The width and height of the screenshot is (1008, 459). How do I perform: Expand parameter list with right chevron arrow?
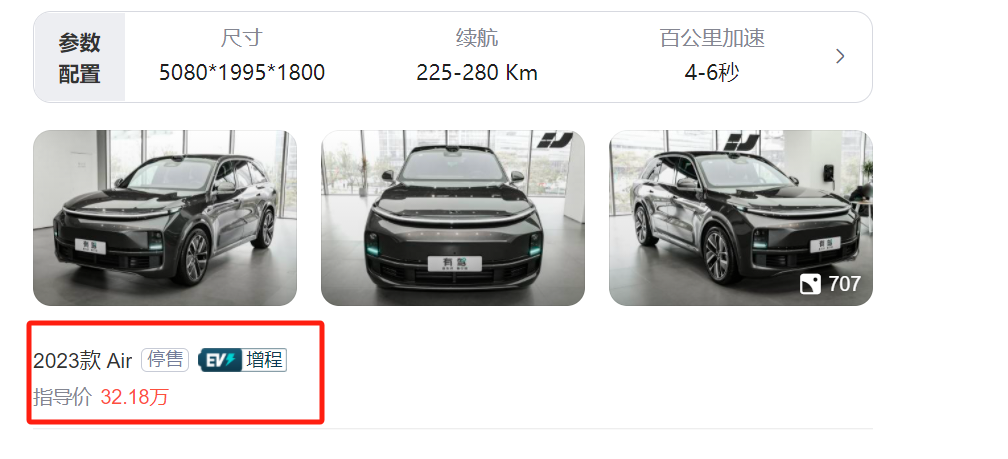(x=840, y=57)
